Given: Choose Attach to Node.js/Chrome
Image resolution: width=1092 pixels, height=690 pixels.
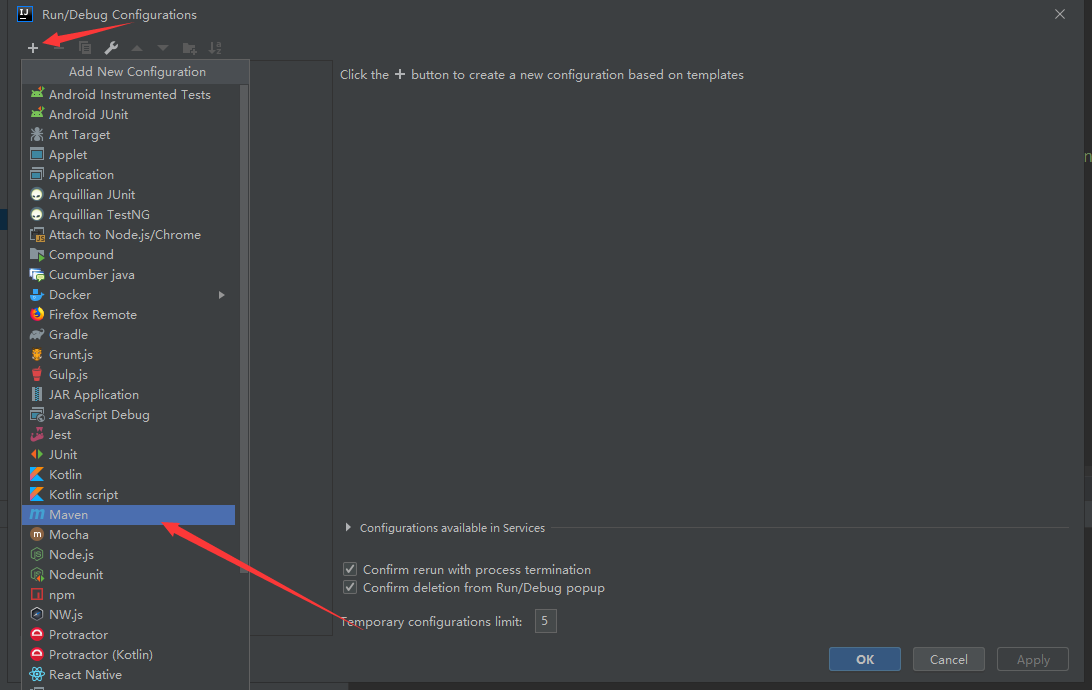Looking at the screenshot, I should tap(129, 235).
